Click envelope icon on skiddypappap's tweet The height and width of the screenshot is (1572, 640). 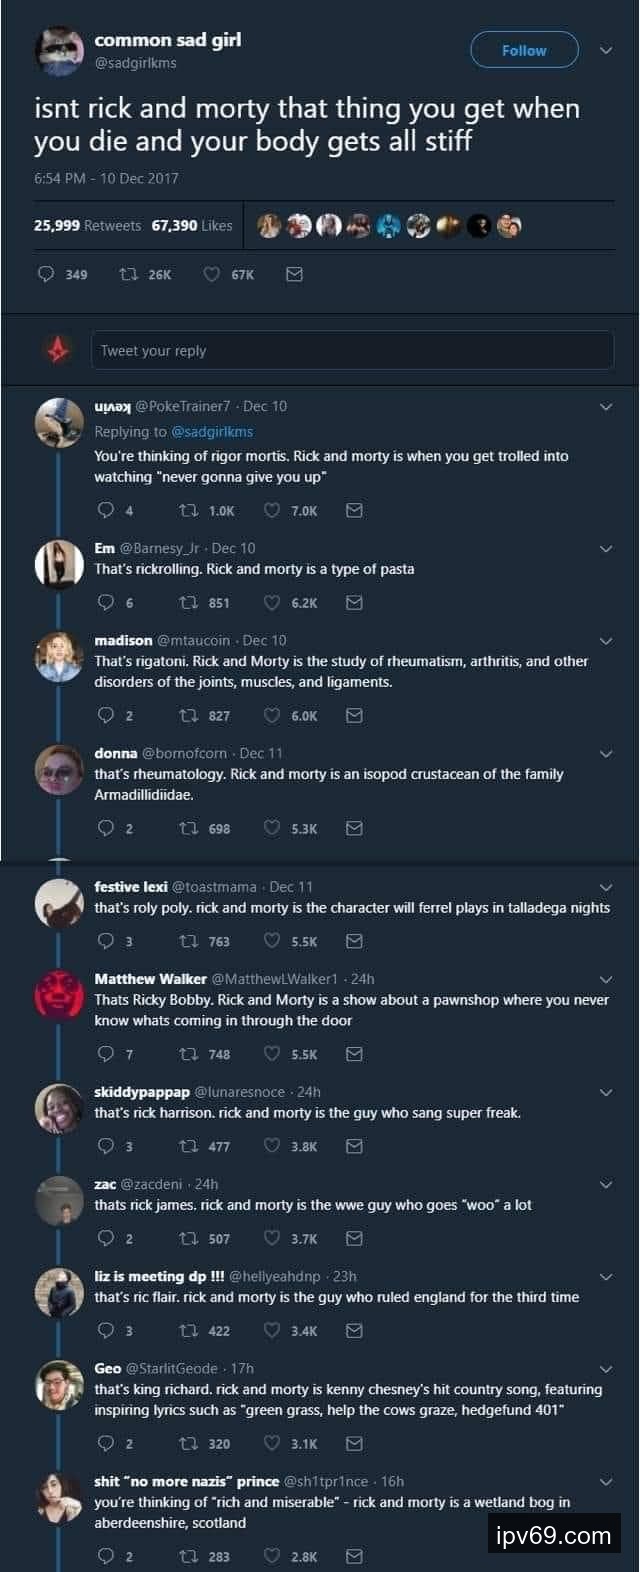(354, 1146)
